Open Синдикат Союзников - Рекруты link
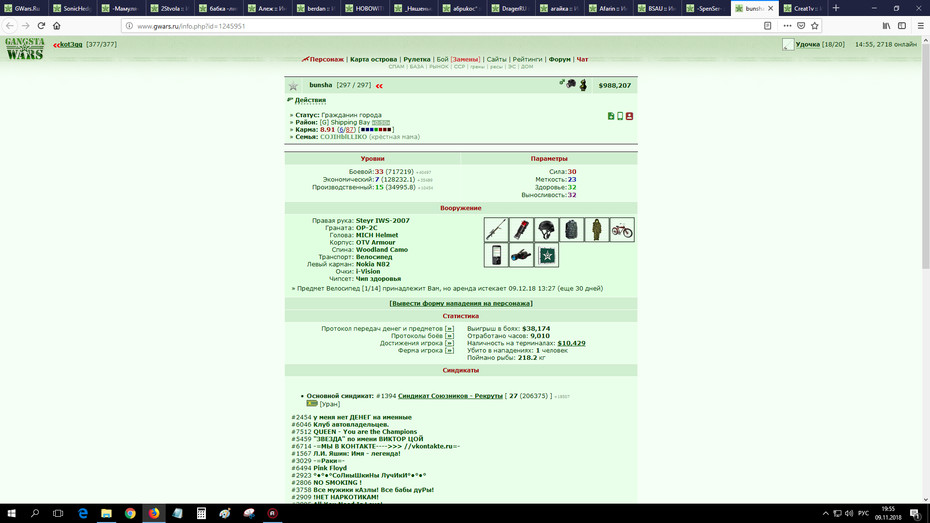 pyautogui.click(x=450, y=396)
